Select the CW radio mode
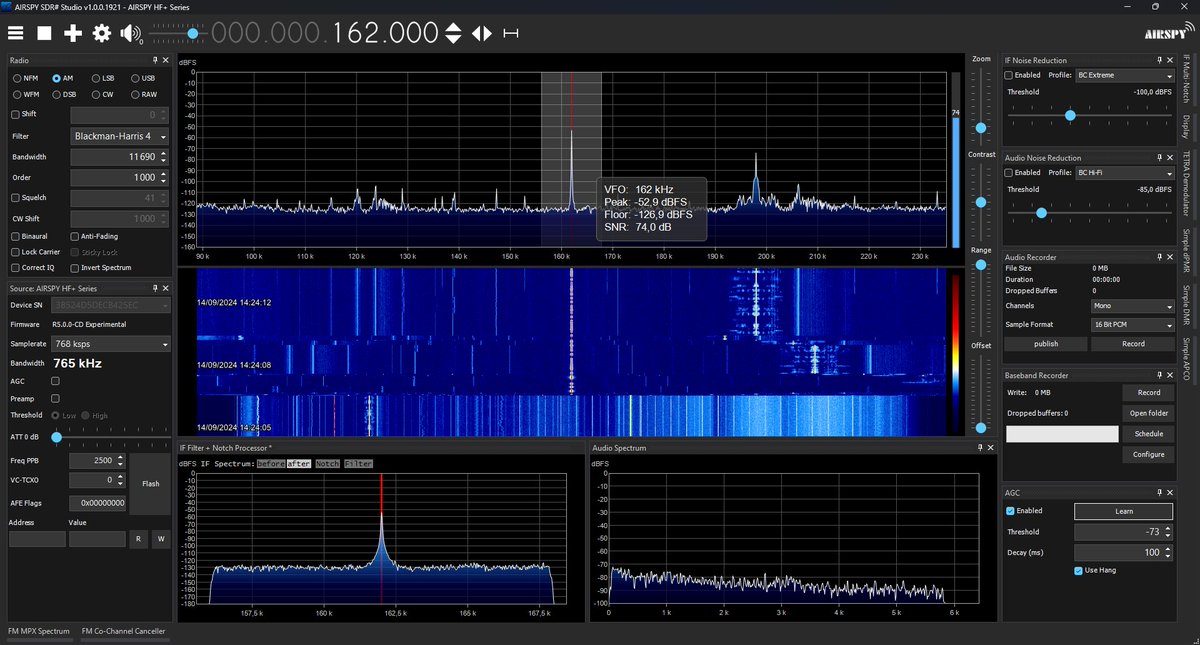 tap(104, 94)
